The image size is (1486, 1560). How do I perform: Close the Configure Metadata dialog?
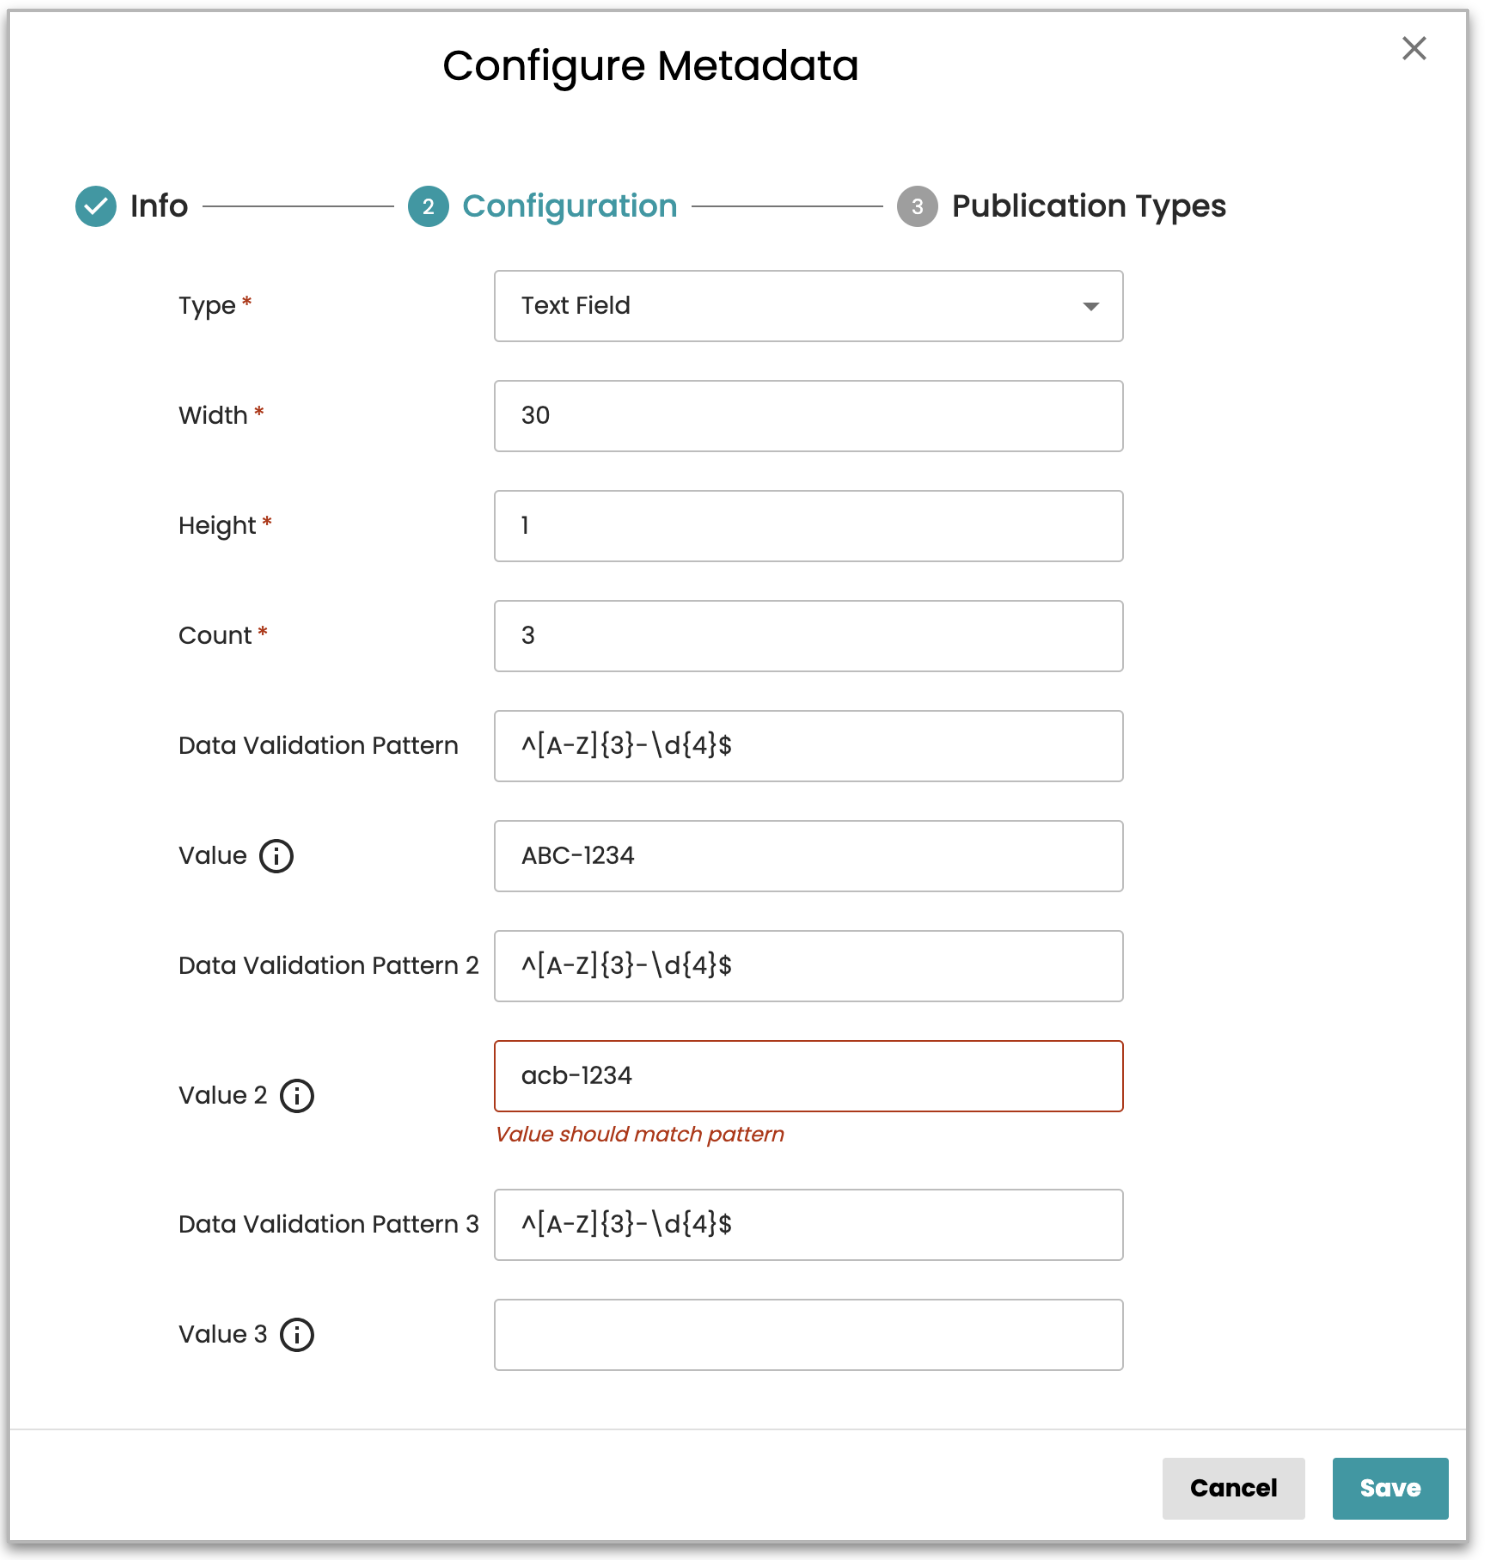1413,48
